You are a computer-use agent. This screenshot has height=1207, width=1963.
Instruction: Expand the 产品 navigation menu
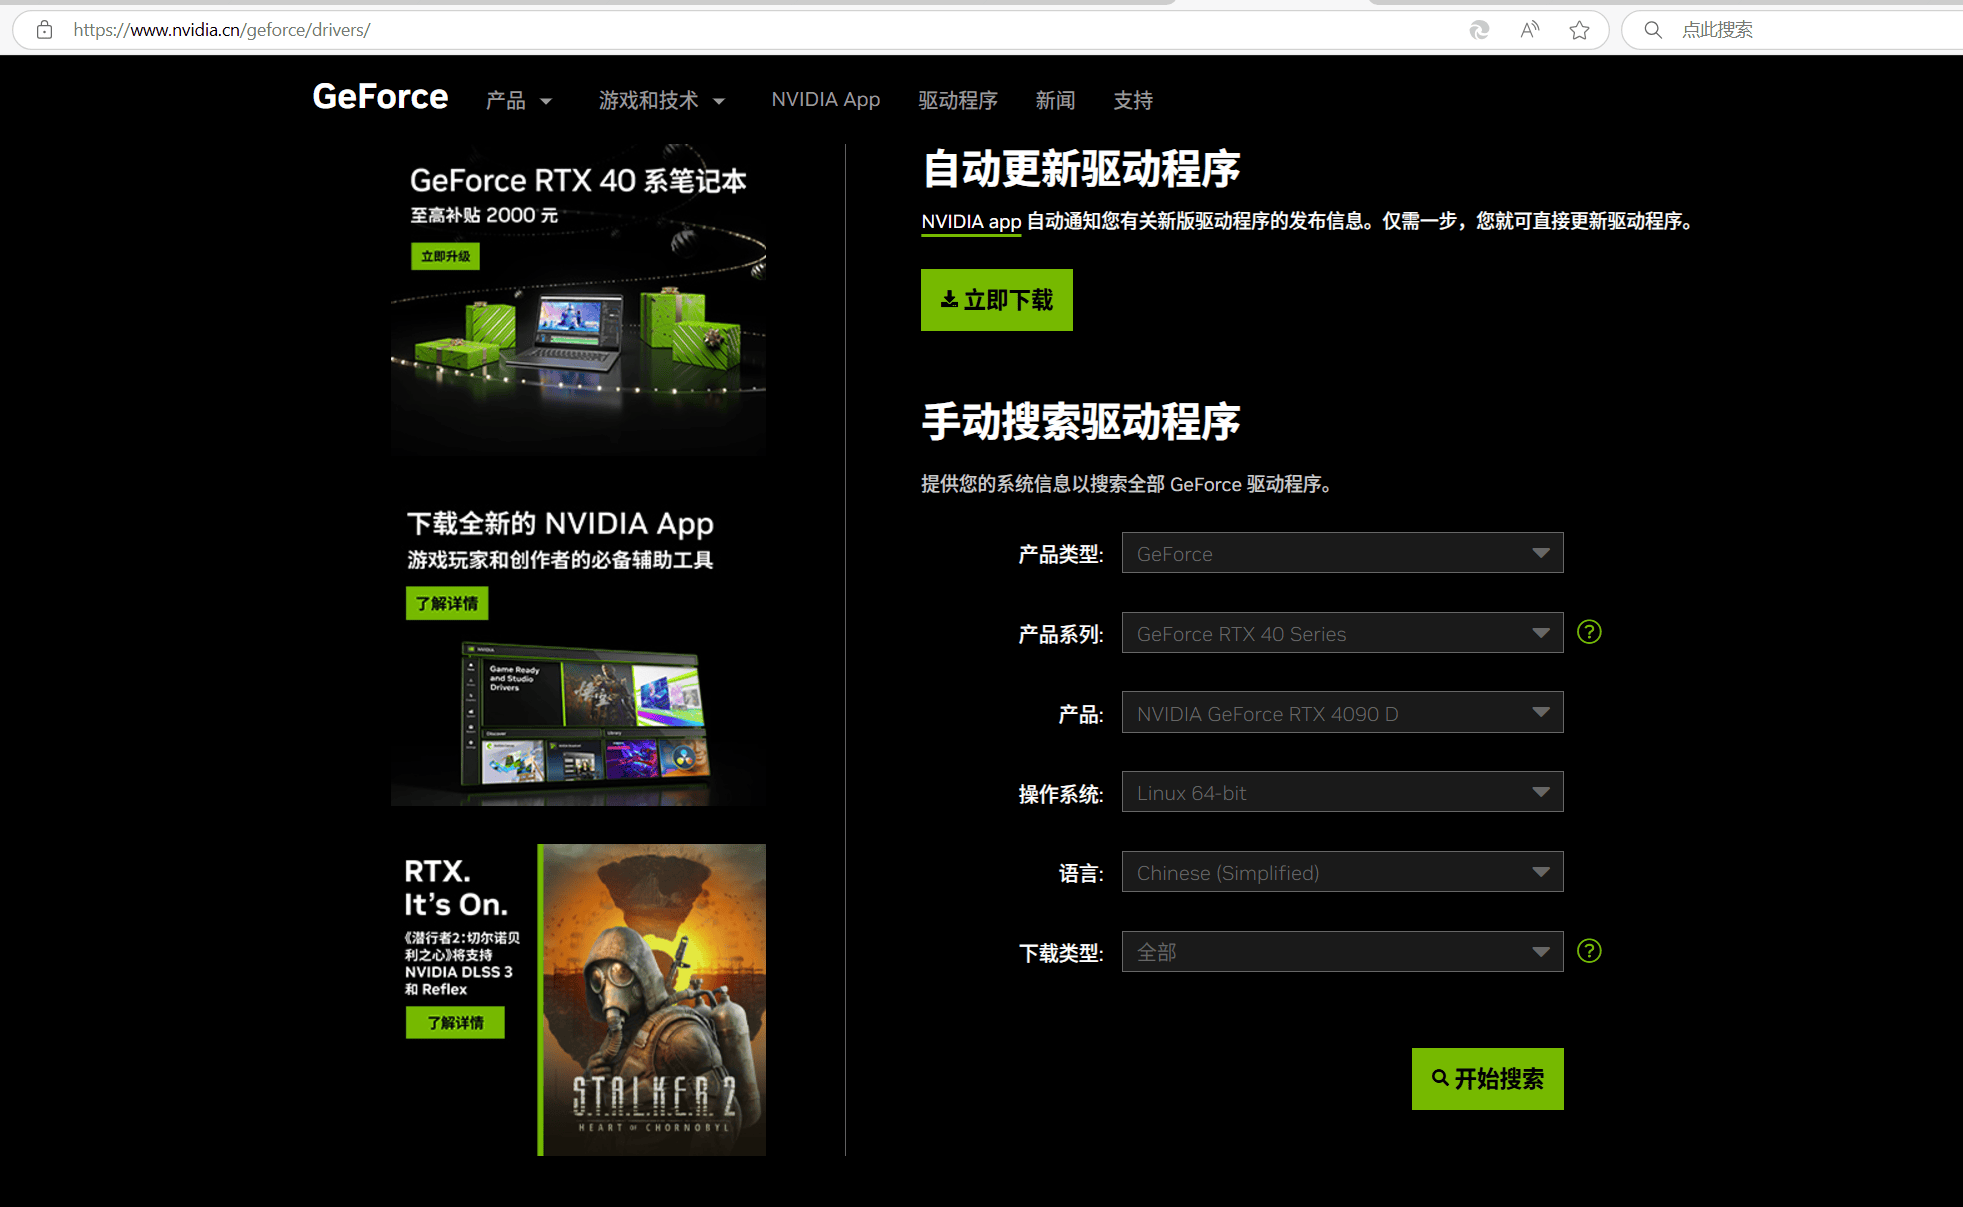(x=518, y=100)
